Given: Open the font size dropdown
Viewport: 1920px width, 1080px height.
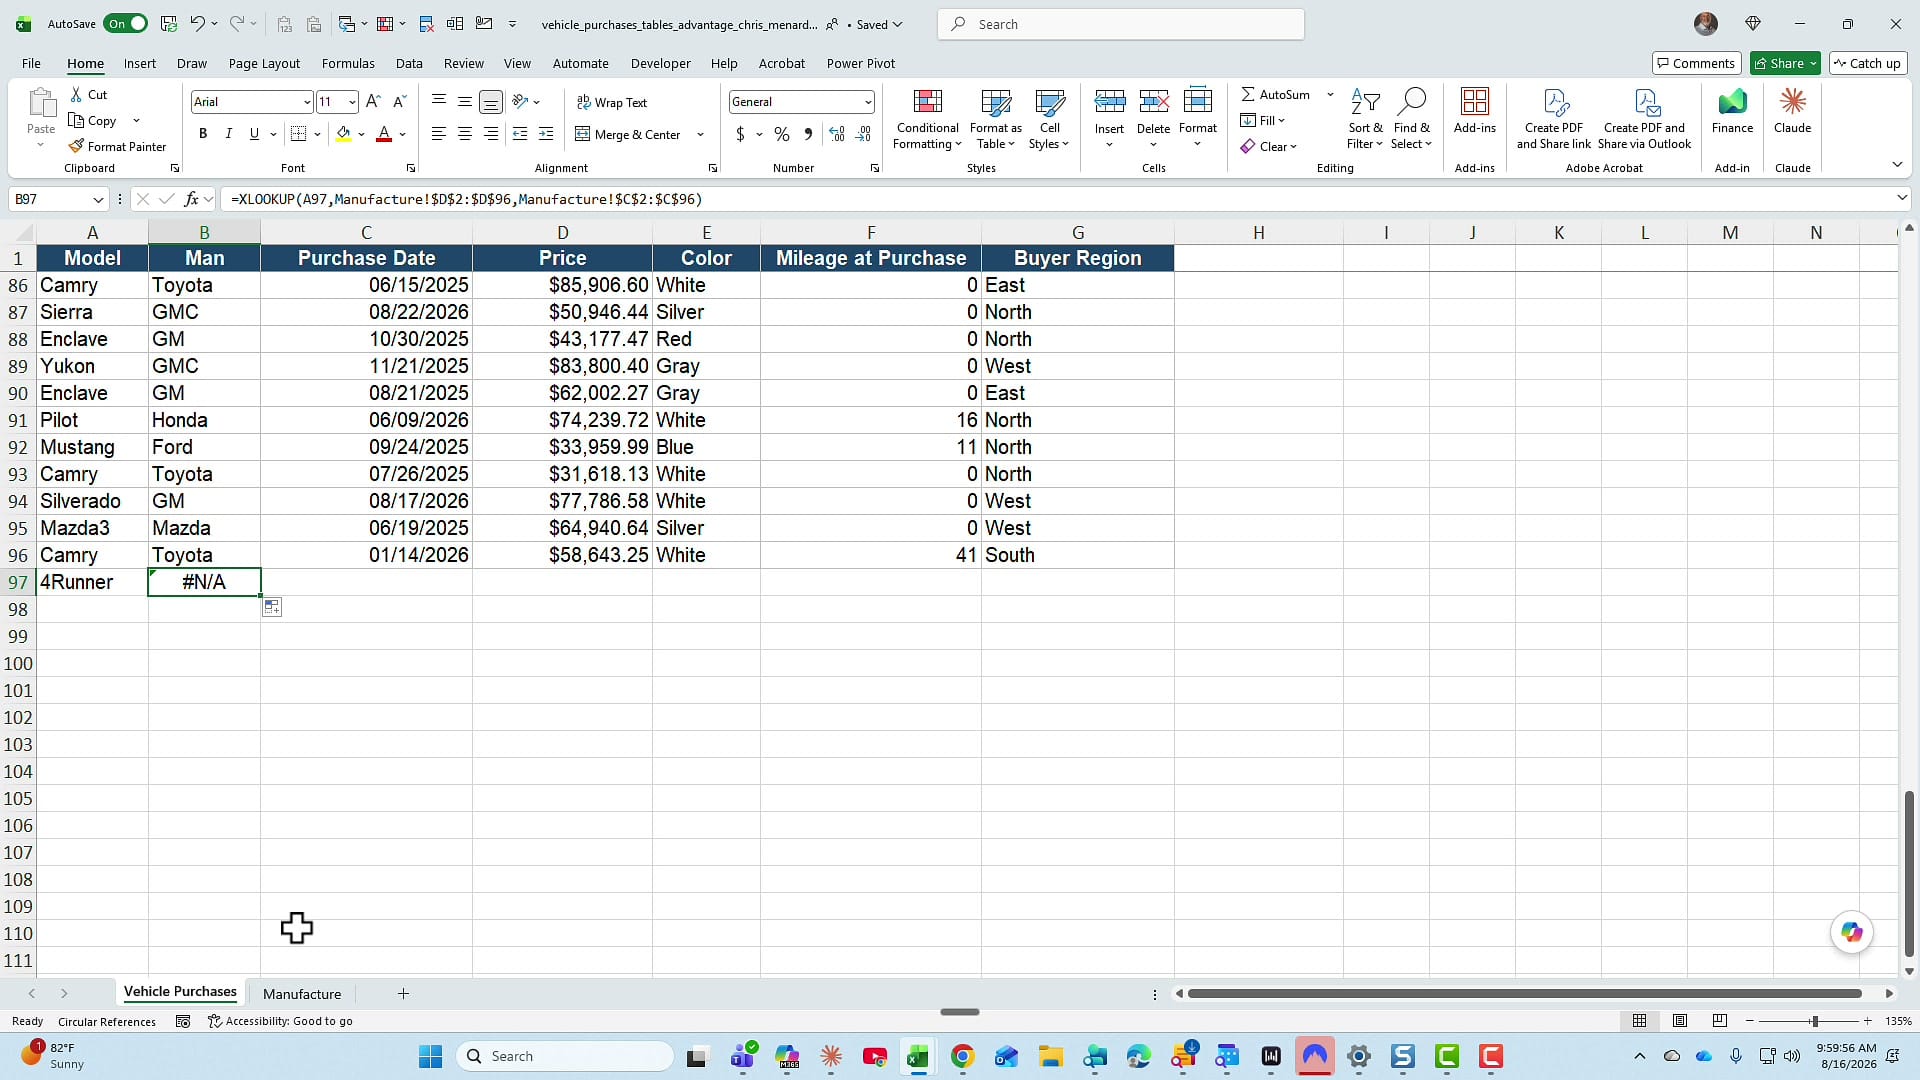Looking at the screenshot, I should [352, 102].
